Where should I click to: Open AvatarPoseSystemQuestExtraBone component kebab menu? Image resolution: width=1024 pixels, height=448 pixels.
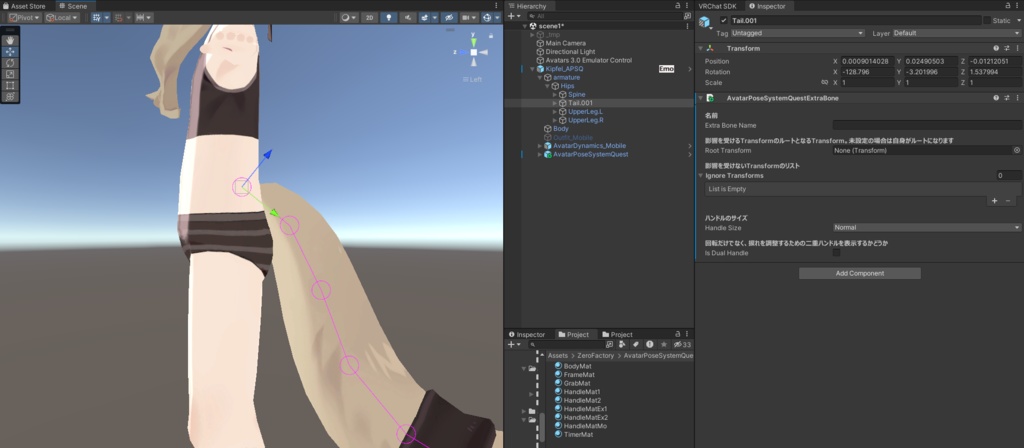click(x=1017, y=98)
